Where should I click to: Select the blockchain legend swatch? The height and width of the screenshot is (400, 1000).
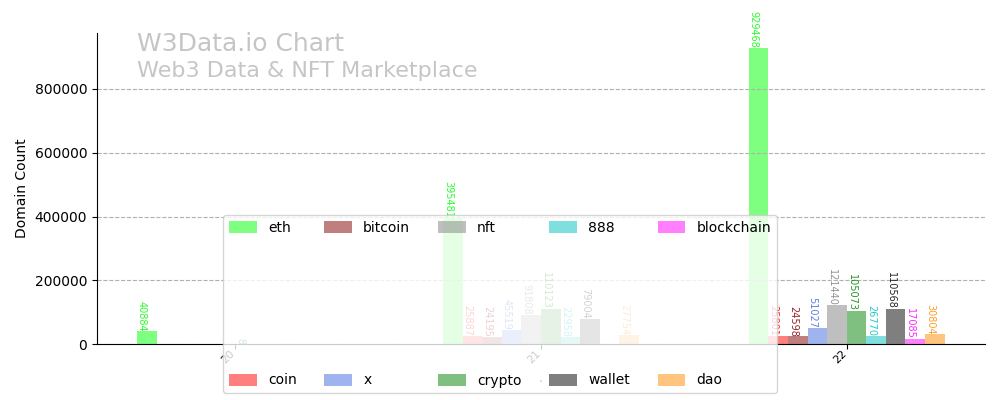(x=672, y=227)
